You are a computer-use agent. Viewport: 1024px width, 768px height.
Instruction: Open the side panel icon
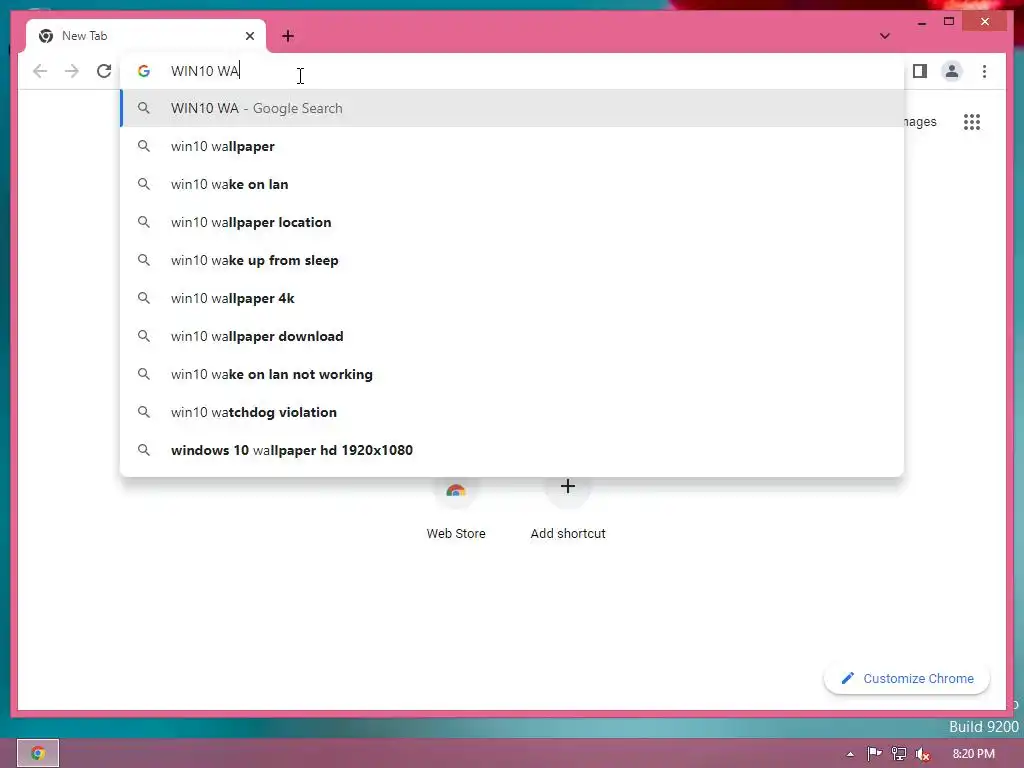pyautogui.click(x=920, y=71)
